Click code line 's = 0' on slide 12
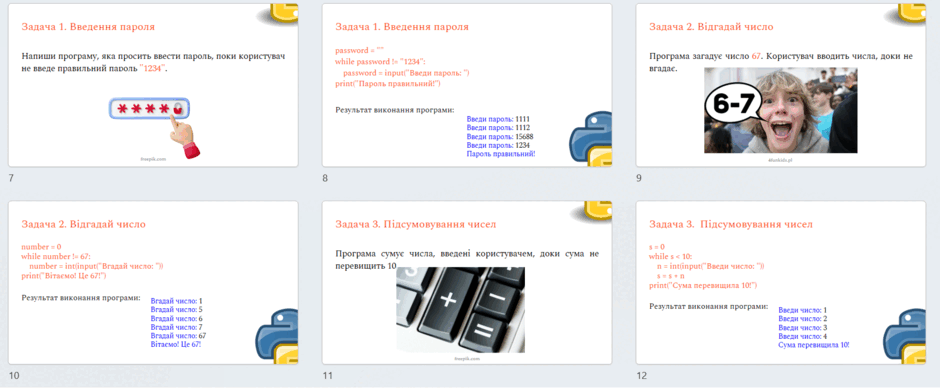This screenshot has width=940, height=388. tap(658, 246)
